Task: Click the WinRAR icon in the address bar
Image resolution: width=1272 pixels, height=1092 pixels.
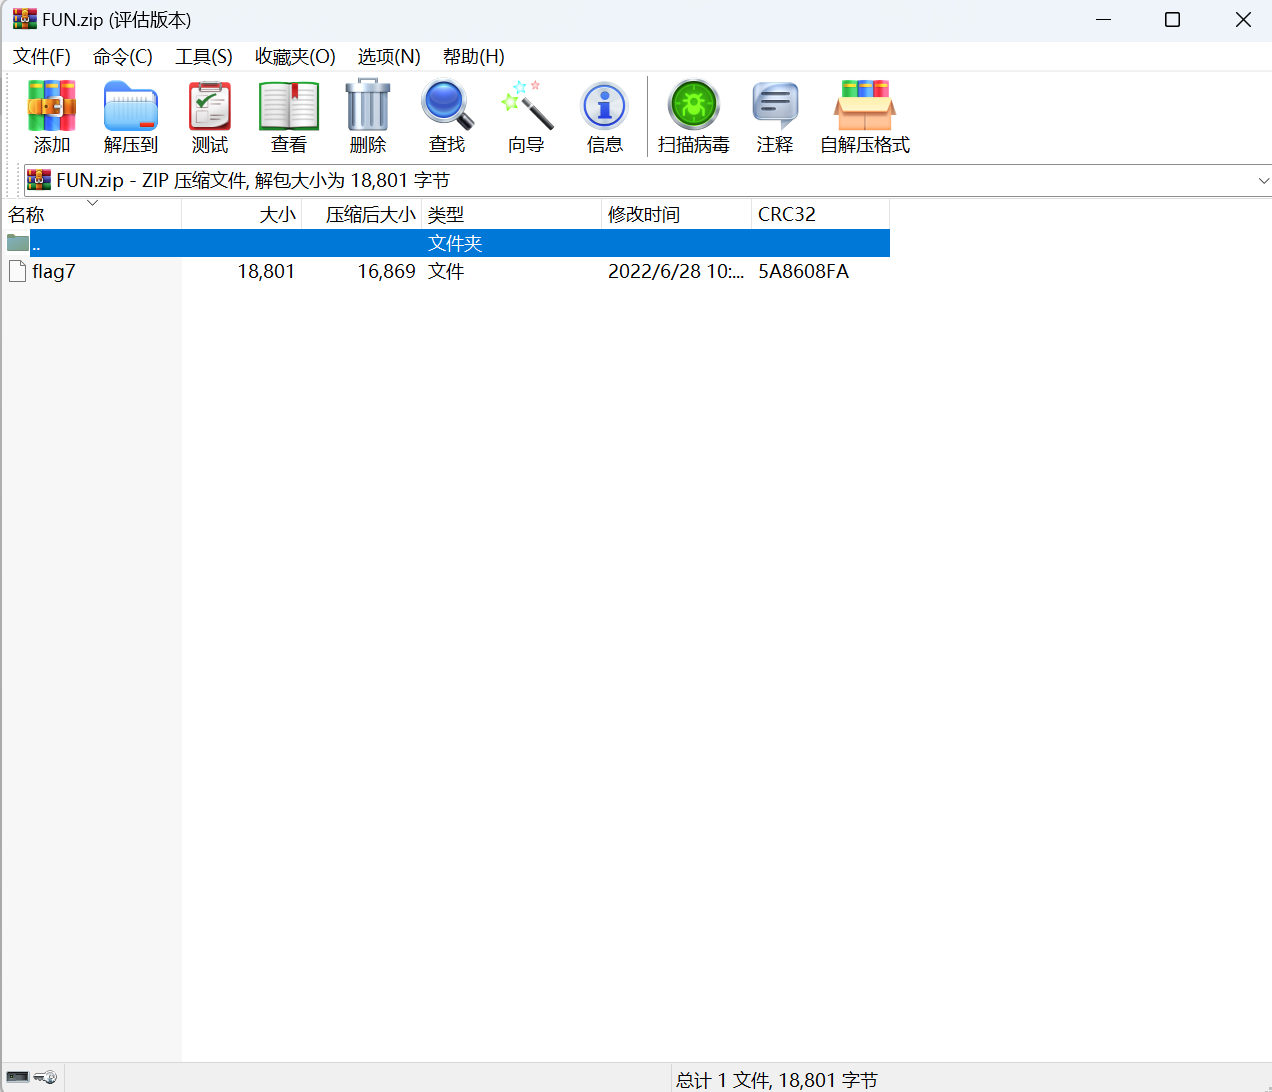Action: (x=39, y=180)
